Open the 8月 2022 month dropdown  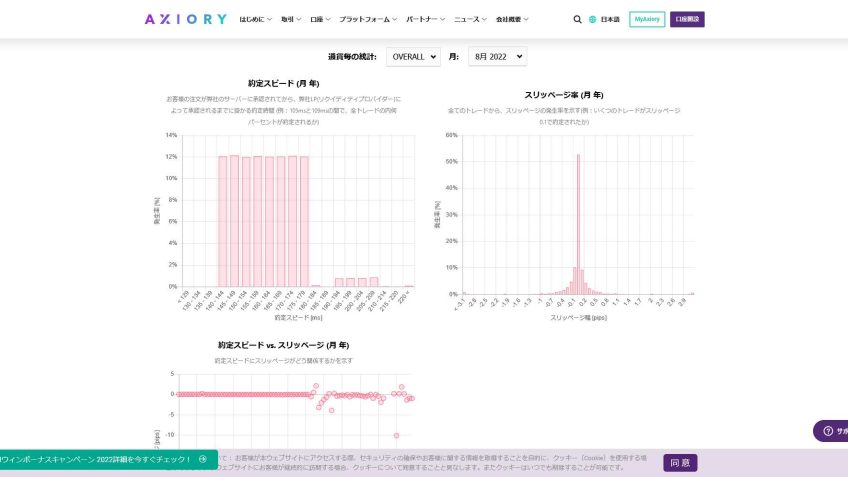click(x=496, y=57)
